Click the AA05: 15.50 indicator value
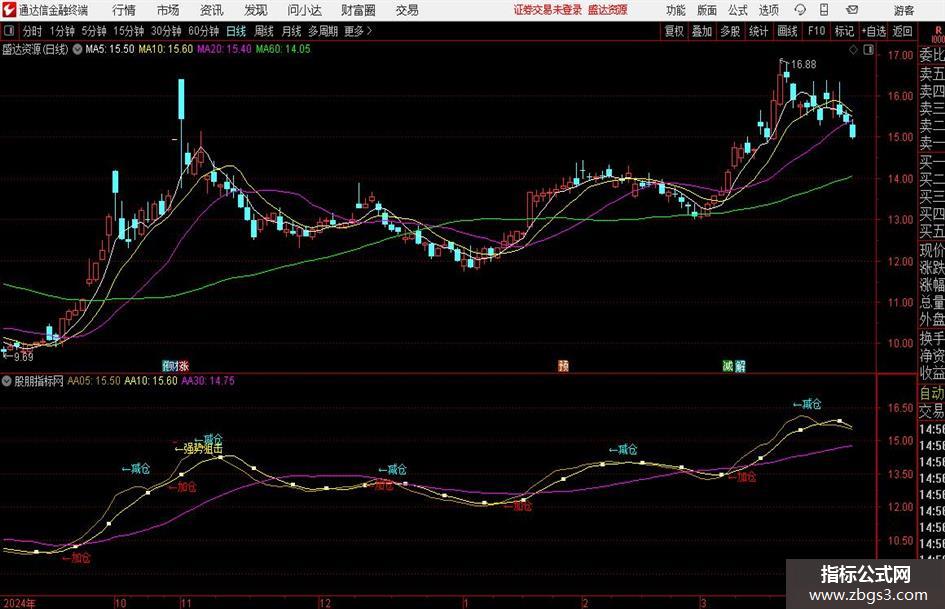Viewport: 945px width, 609px height. pos(93,381)
